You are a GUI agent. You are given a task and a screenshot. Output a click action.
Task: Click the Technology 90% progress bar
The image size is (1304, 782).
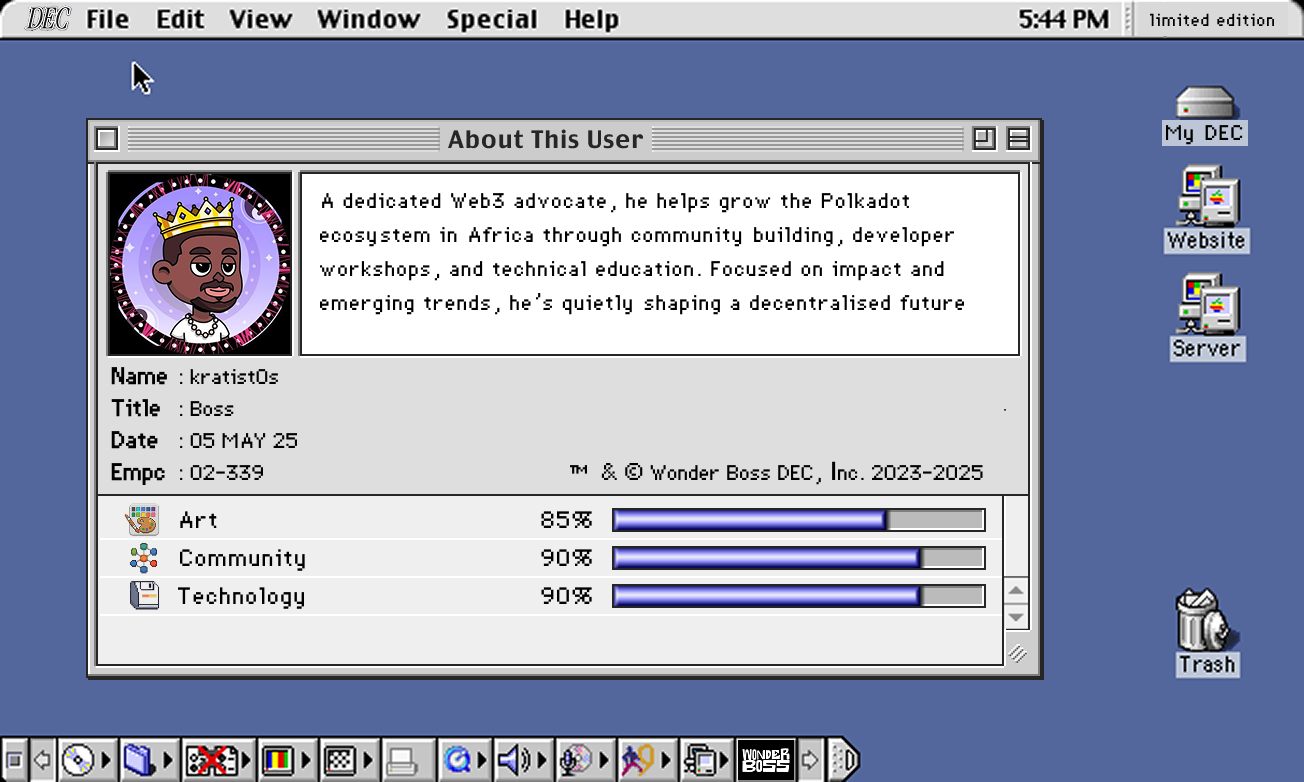click(799, 596)
